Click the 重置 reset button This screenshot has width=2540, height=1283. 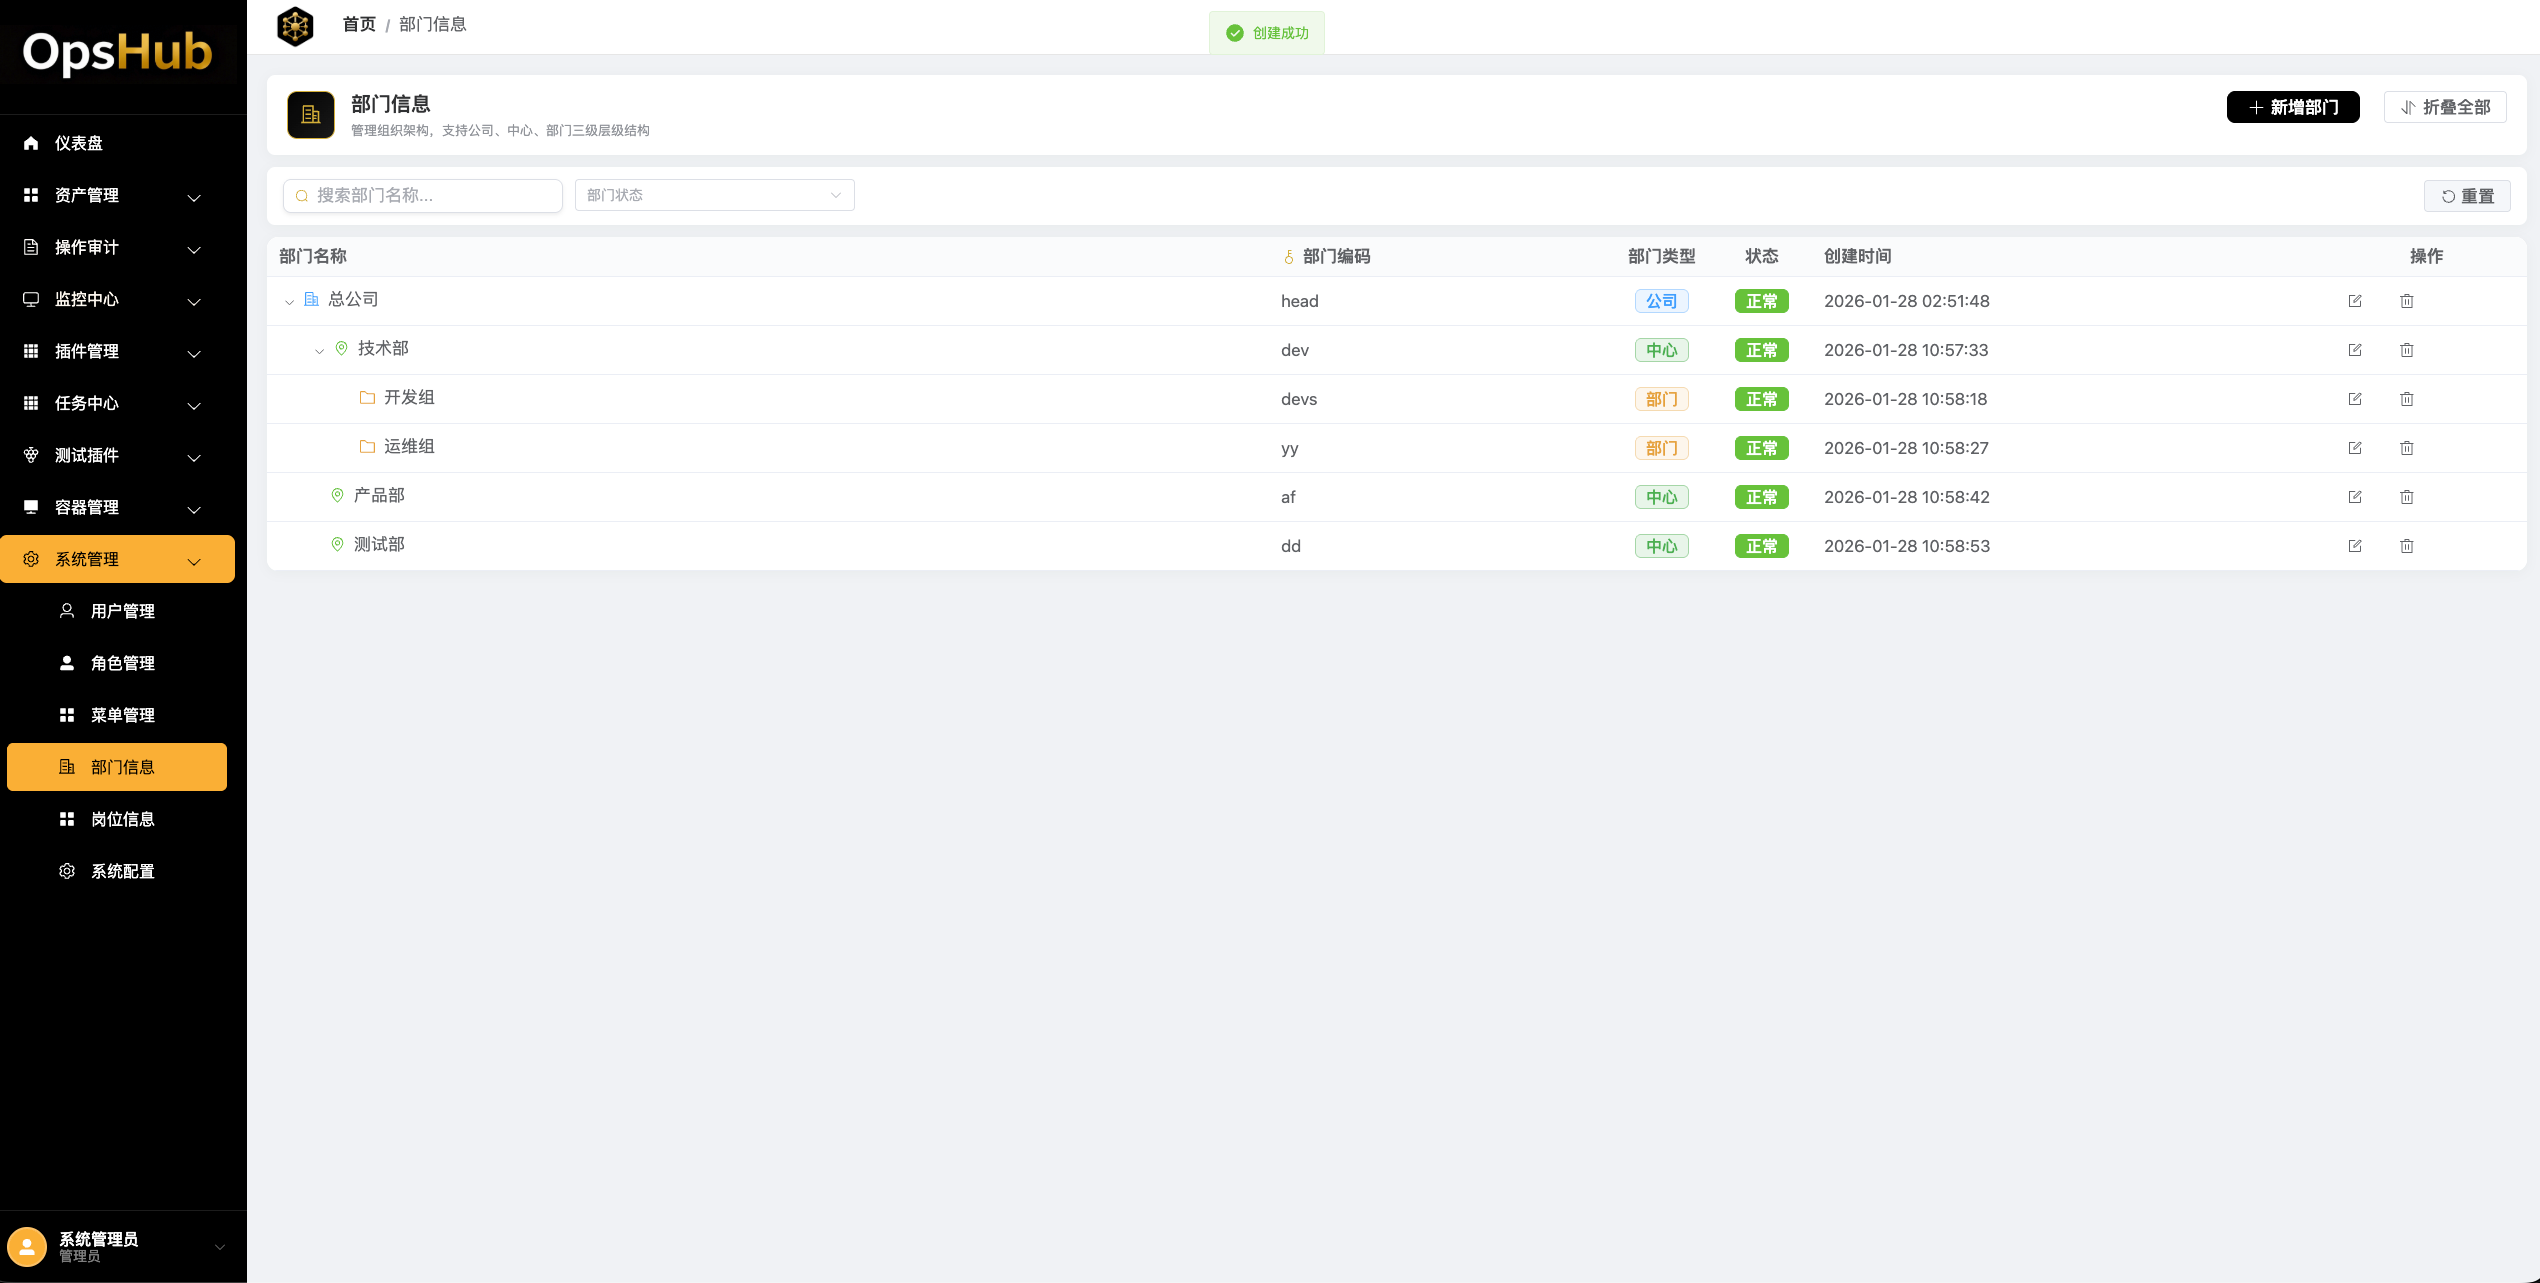pyautogui.click(x=2466, y=196)
